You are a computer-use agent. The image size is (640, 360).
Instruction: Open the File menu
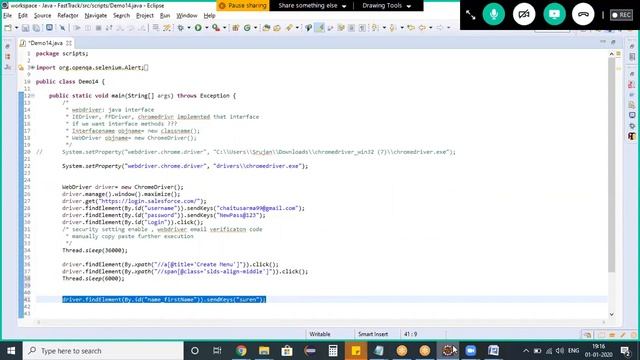pyautogui.click(x=7, y=16)
